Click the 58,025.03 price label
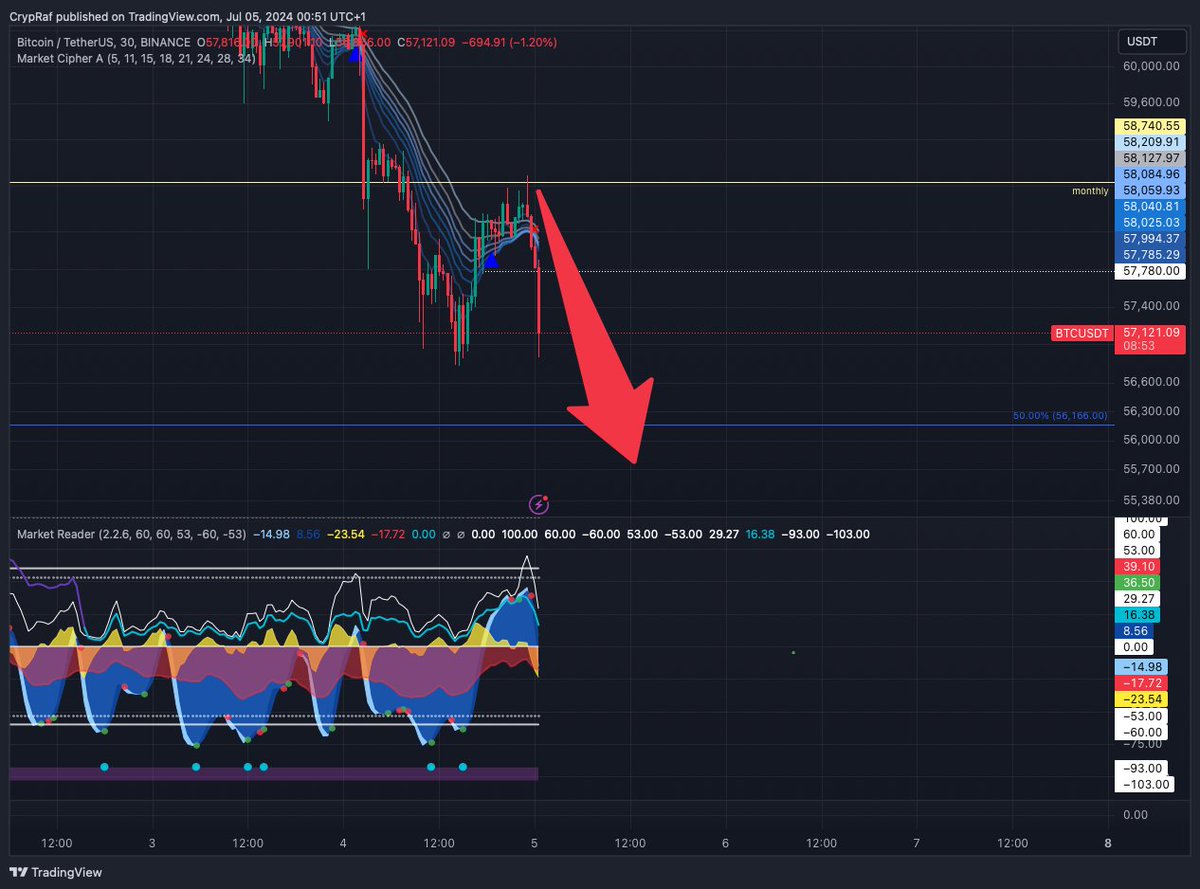Screen dimensions: 1200x889 tap(1152, 222)
